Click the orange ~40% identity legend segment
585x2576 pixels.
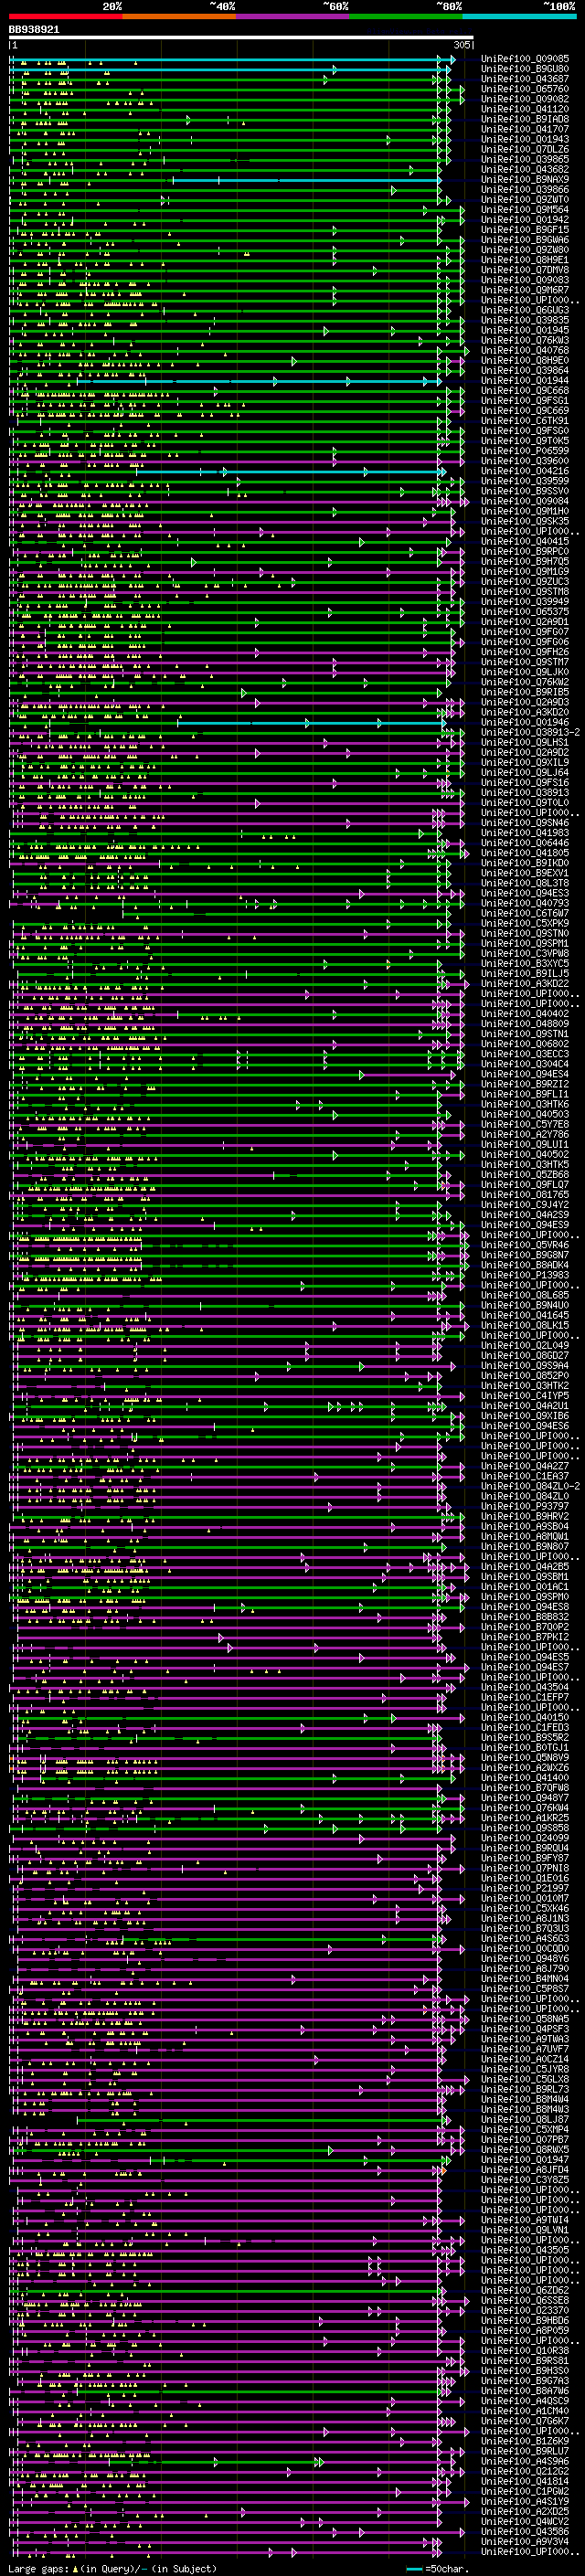[x=179, y=16]
